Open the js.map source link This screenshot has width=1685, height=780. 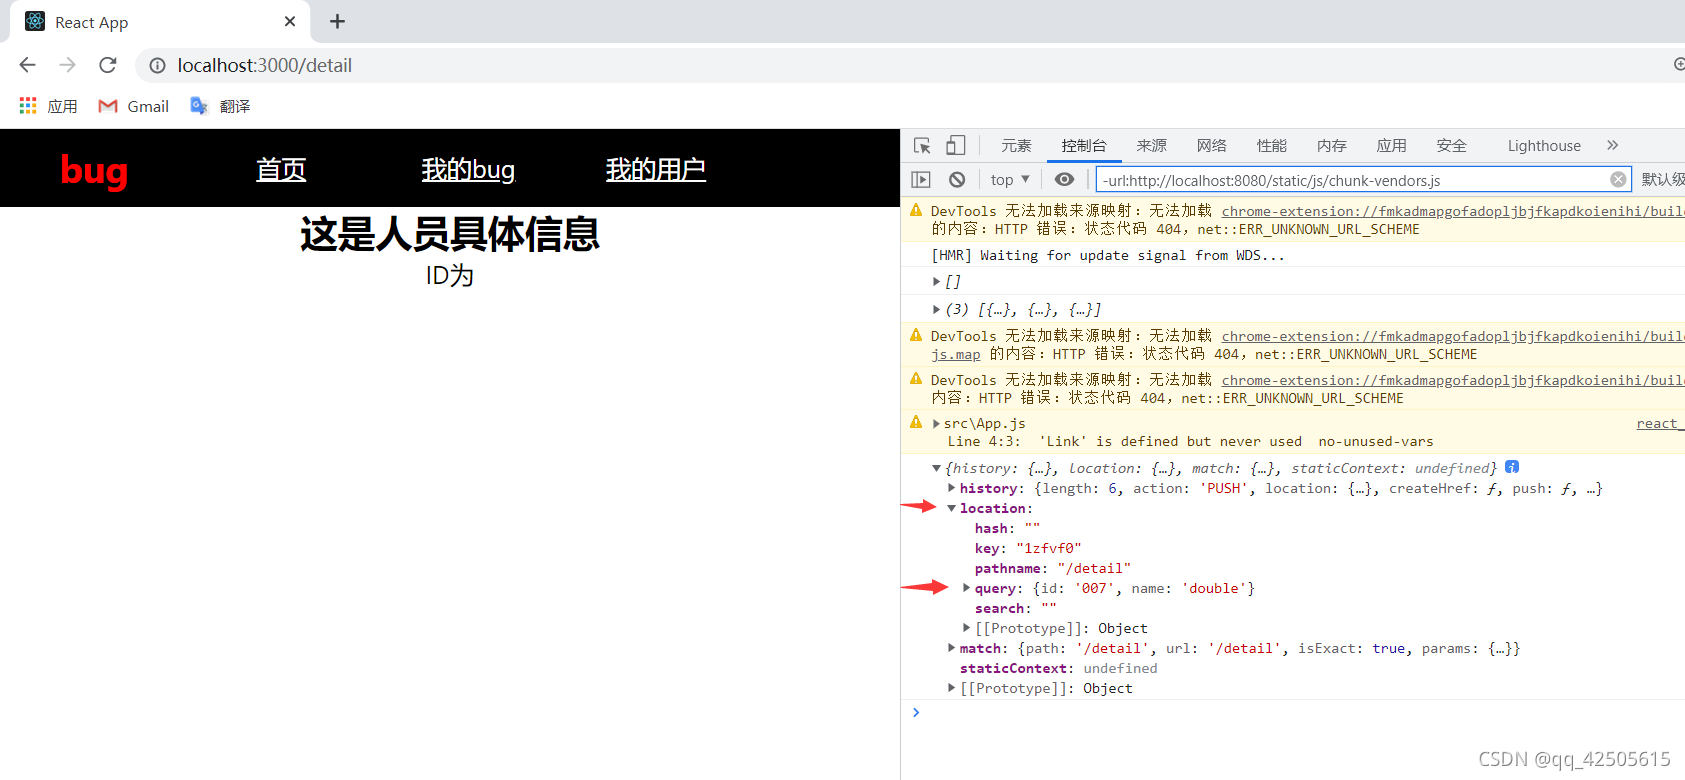tap(955, 354)
